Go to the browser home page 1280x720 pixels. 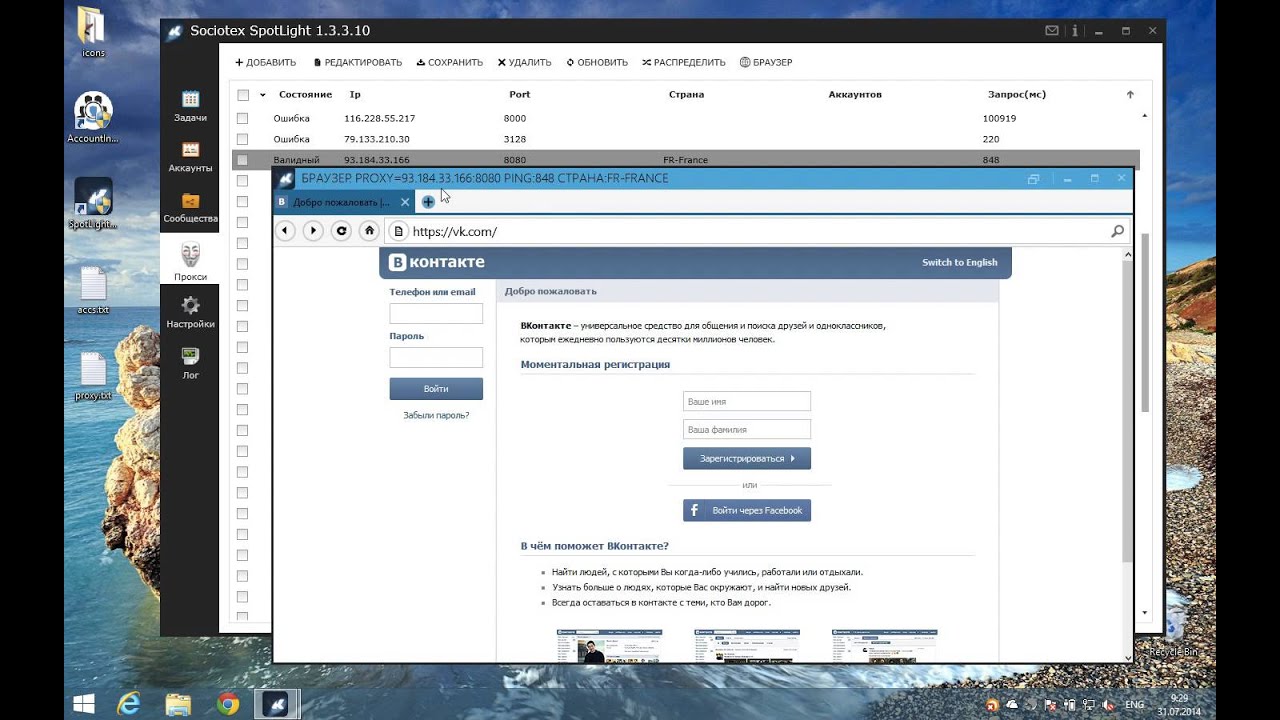tap(369, 231)
